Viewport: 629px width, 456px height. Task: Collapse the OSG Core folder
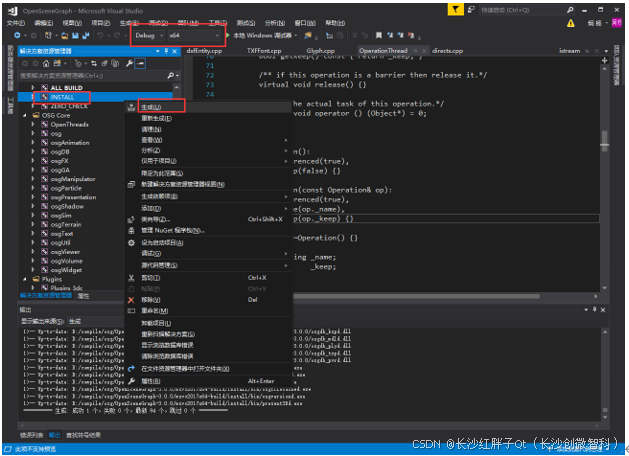point(24,115)
